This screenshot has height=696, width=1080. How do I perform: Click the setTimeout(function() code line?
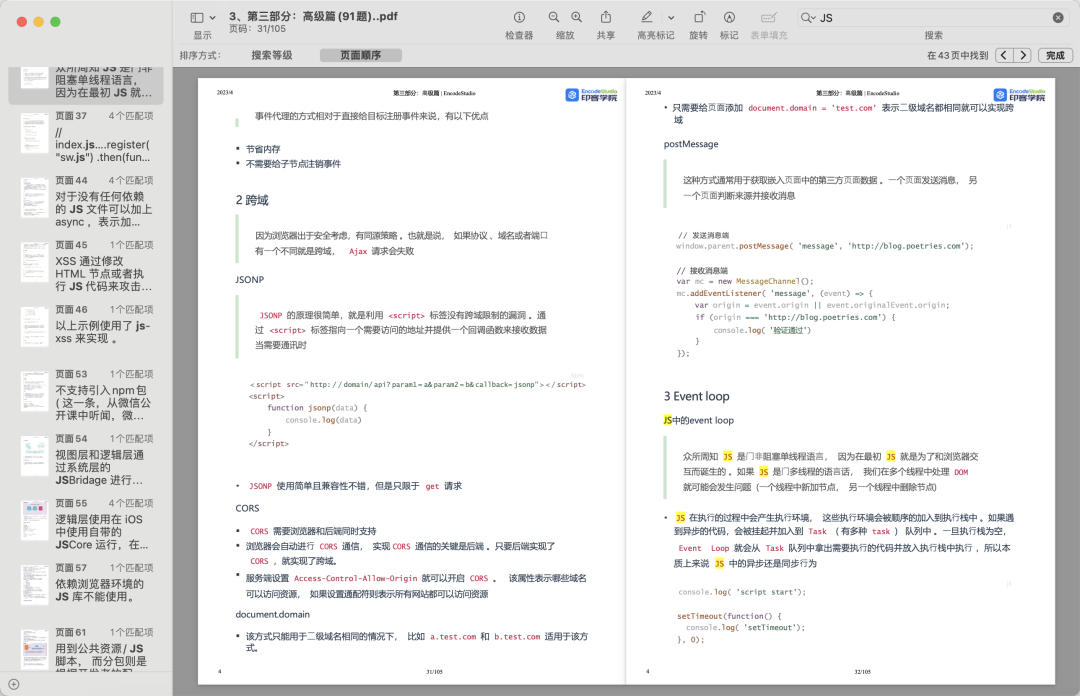pos(729,616)
